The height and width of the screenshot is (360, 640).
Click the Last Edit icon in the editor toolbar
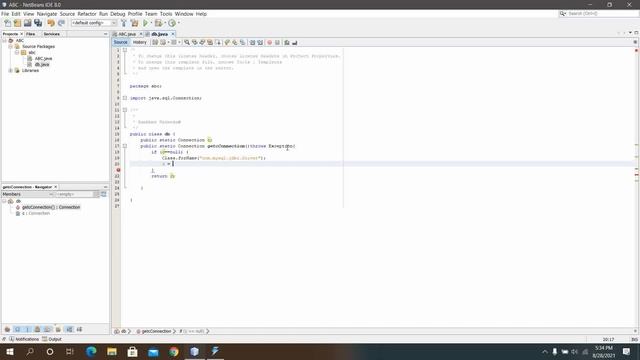[155, 42]
